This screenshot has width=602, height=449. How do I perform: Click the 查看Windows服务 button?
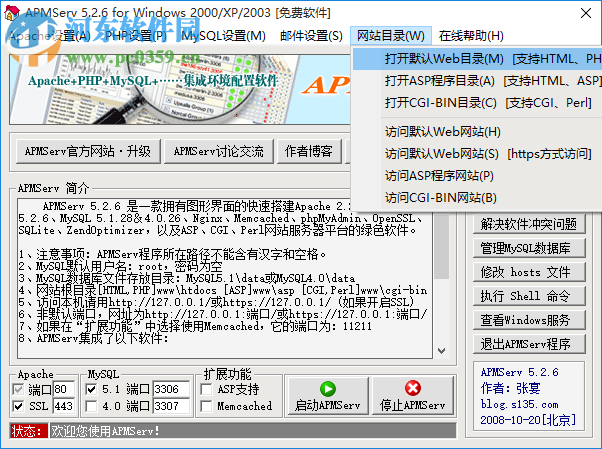pyautogui.click(x=529, y=320)
